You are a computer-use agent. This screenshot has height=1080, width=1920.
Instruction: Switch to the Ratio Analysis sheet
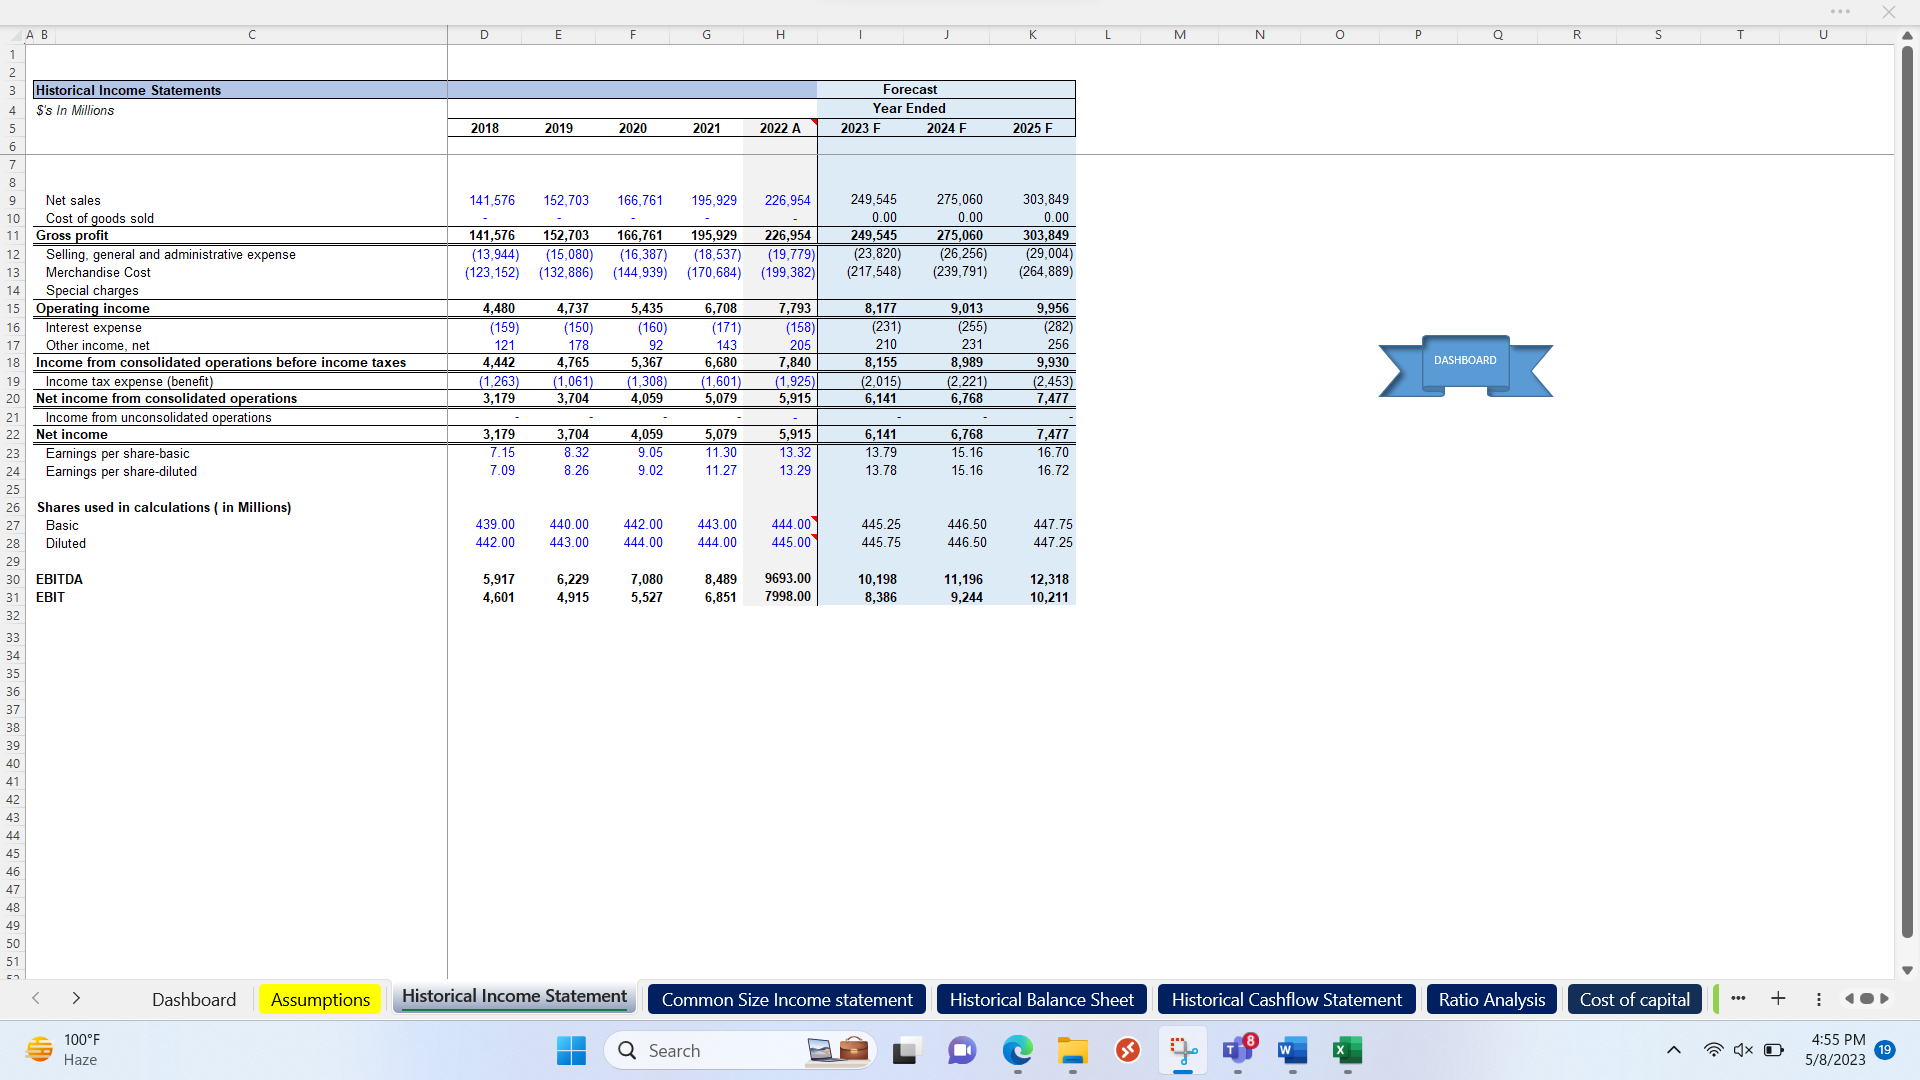tap(1491, 999)
